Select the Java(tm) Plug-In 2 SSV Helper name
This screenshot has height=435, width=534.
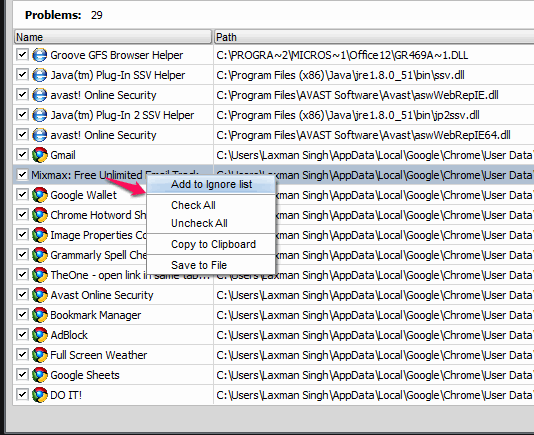(x=122, y=115)
